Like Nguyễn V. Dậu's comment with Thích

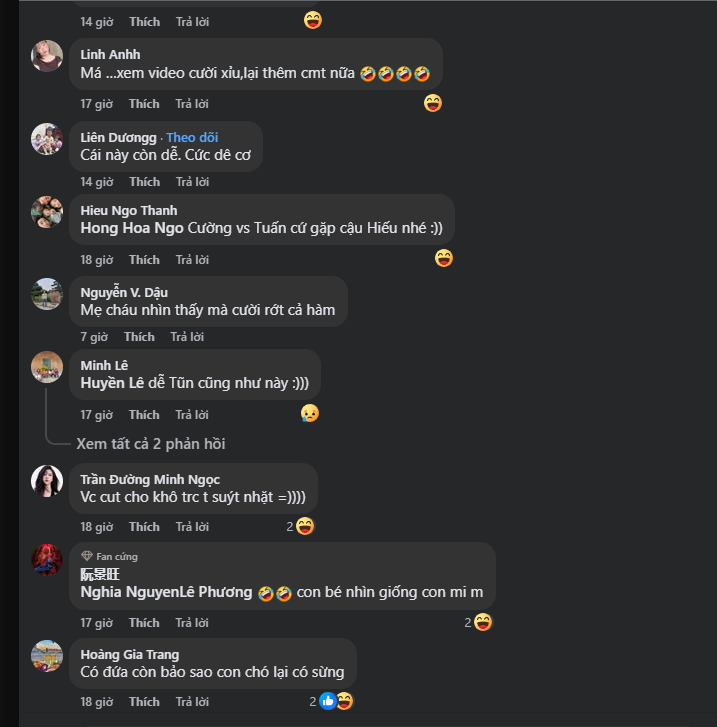point(139,337)
